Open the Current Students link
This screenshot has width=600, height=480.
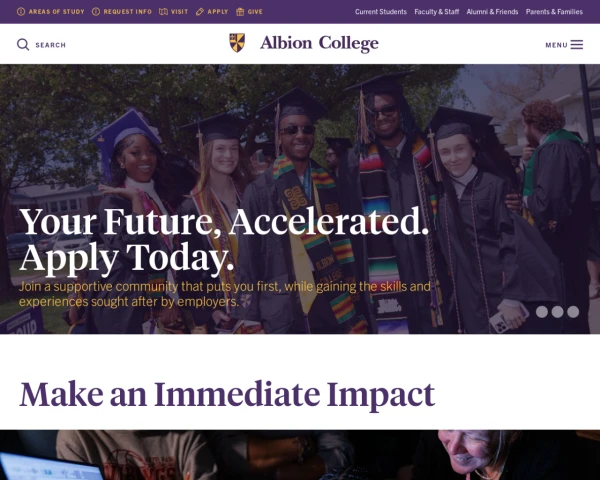coord(381,12)
